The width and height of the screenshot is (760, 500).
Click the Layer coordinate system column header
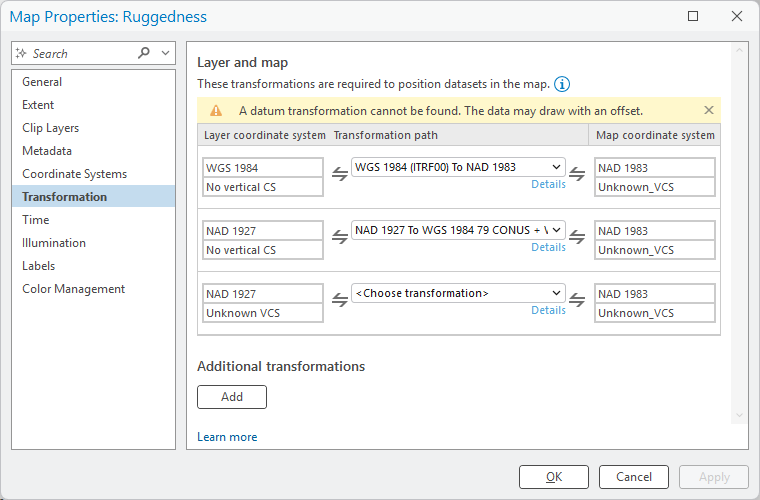click(265, 135)
